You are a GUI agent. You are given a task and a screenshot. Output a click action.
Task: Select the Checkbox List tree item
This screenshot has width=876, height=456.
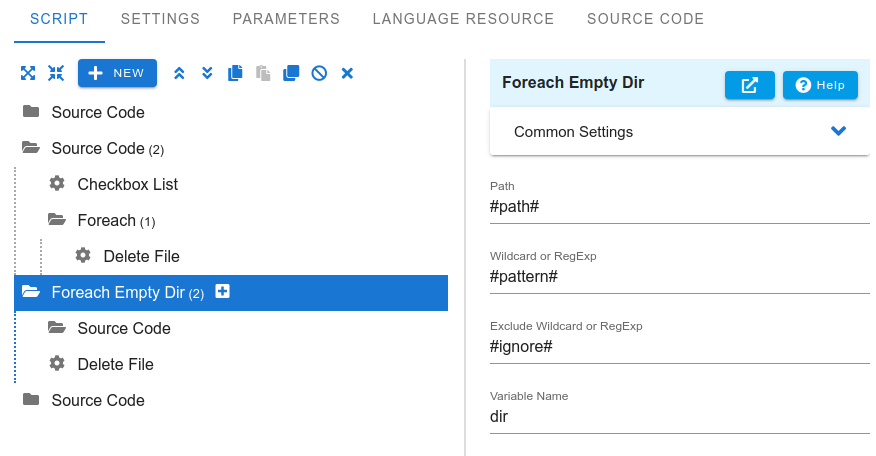[127, 184]
